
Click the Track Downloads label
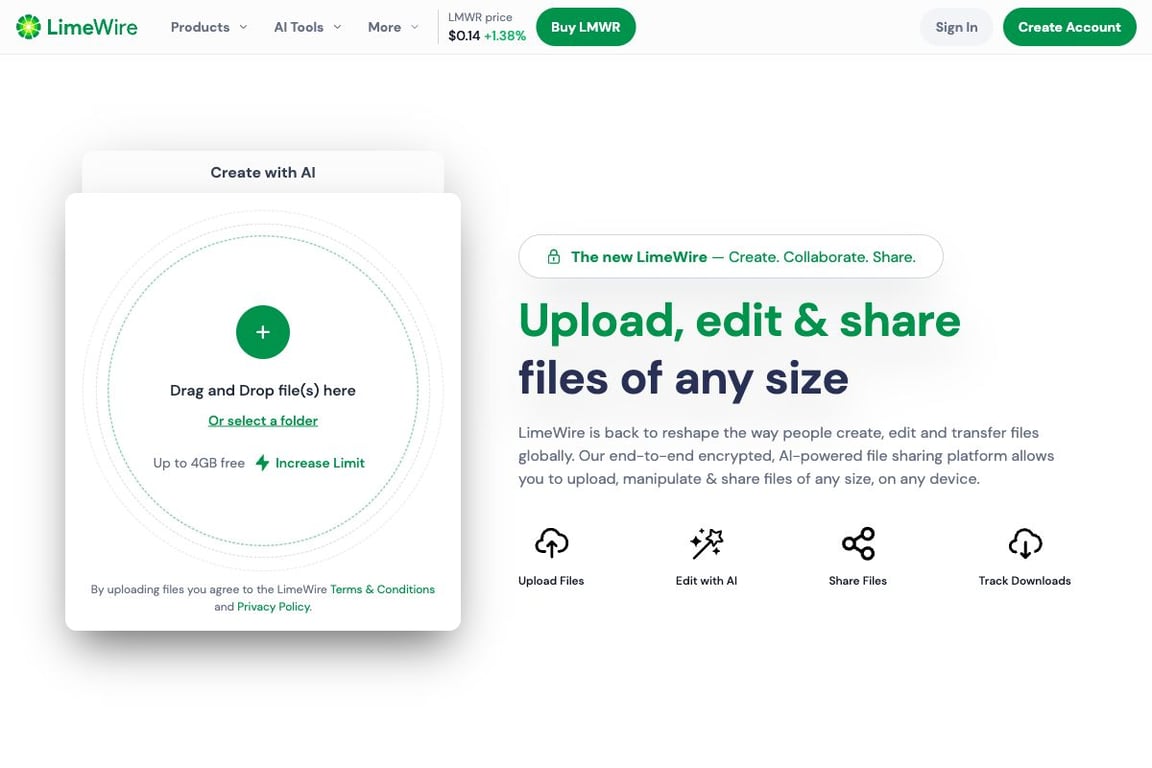coord(1024,581)
